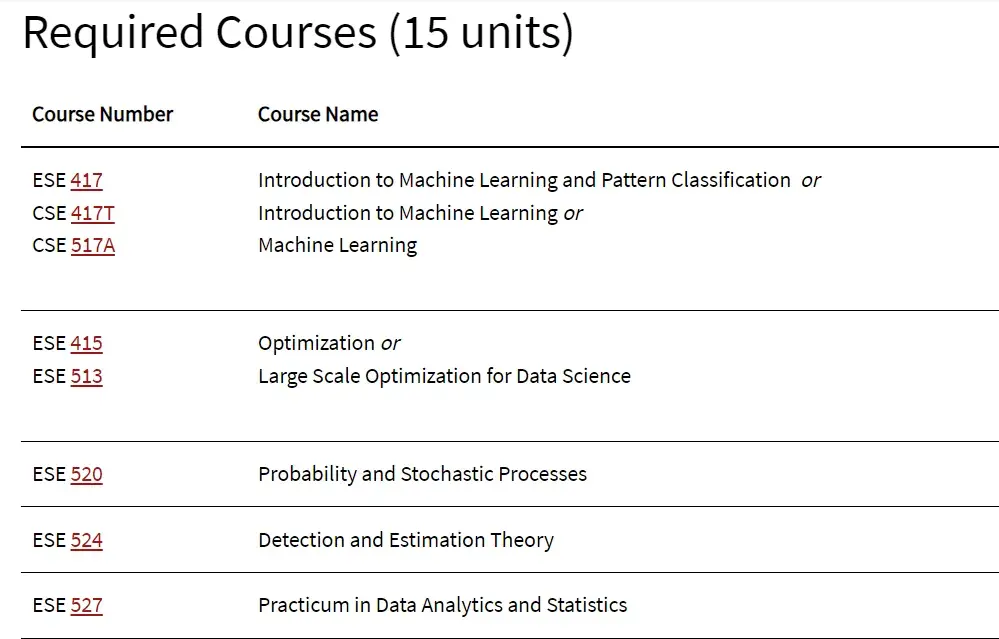This screenshot has width=999, height=639.
Task: Open the ESE 513 course link
Action: pos(87,377)
